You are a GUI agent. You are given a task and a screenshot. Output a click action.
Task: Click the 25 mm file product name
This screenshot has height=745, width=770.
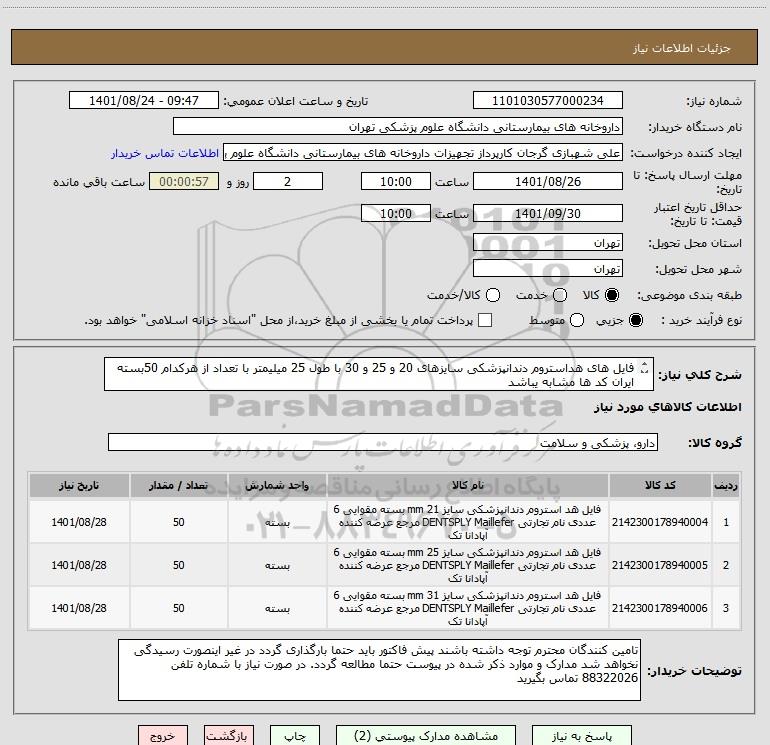click(468, 565)
